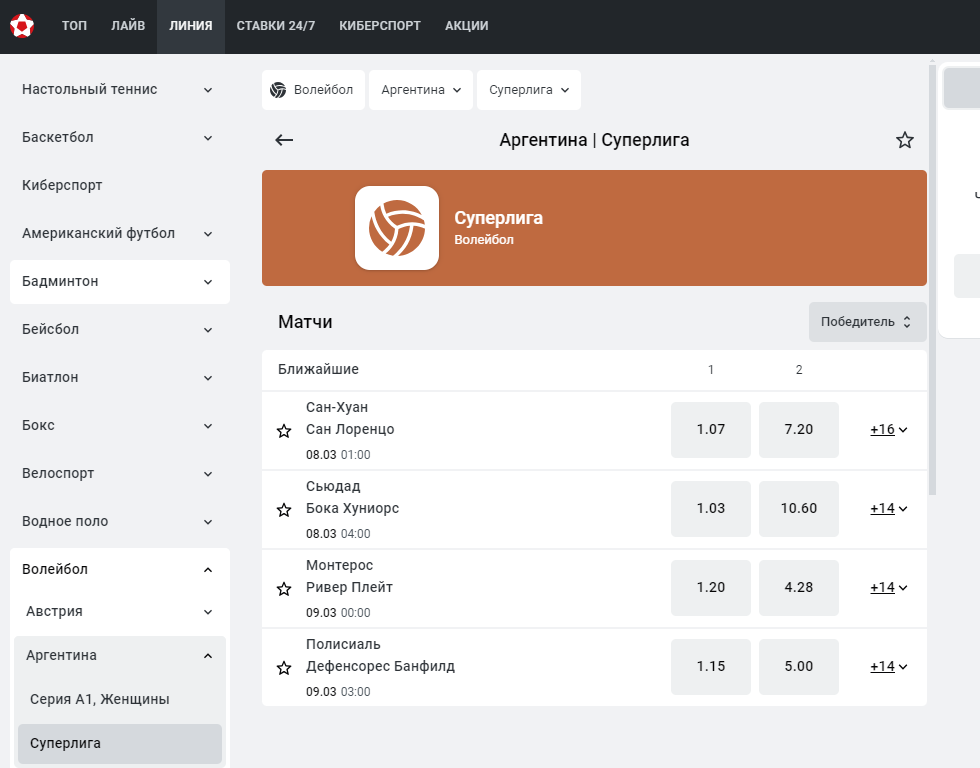Select Суперлига in the sidebar
This screenshot has height=768, width=980.
[120, 744]
